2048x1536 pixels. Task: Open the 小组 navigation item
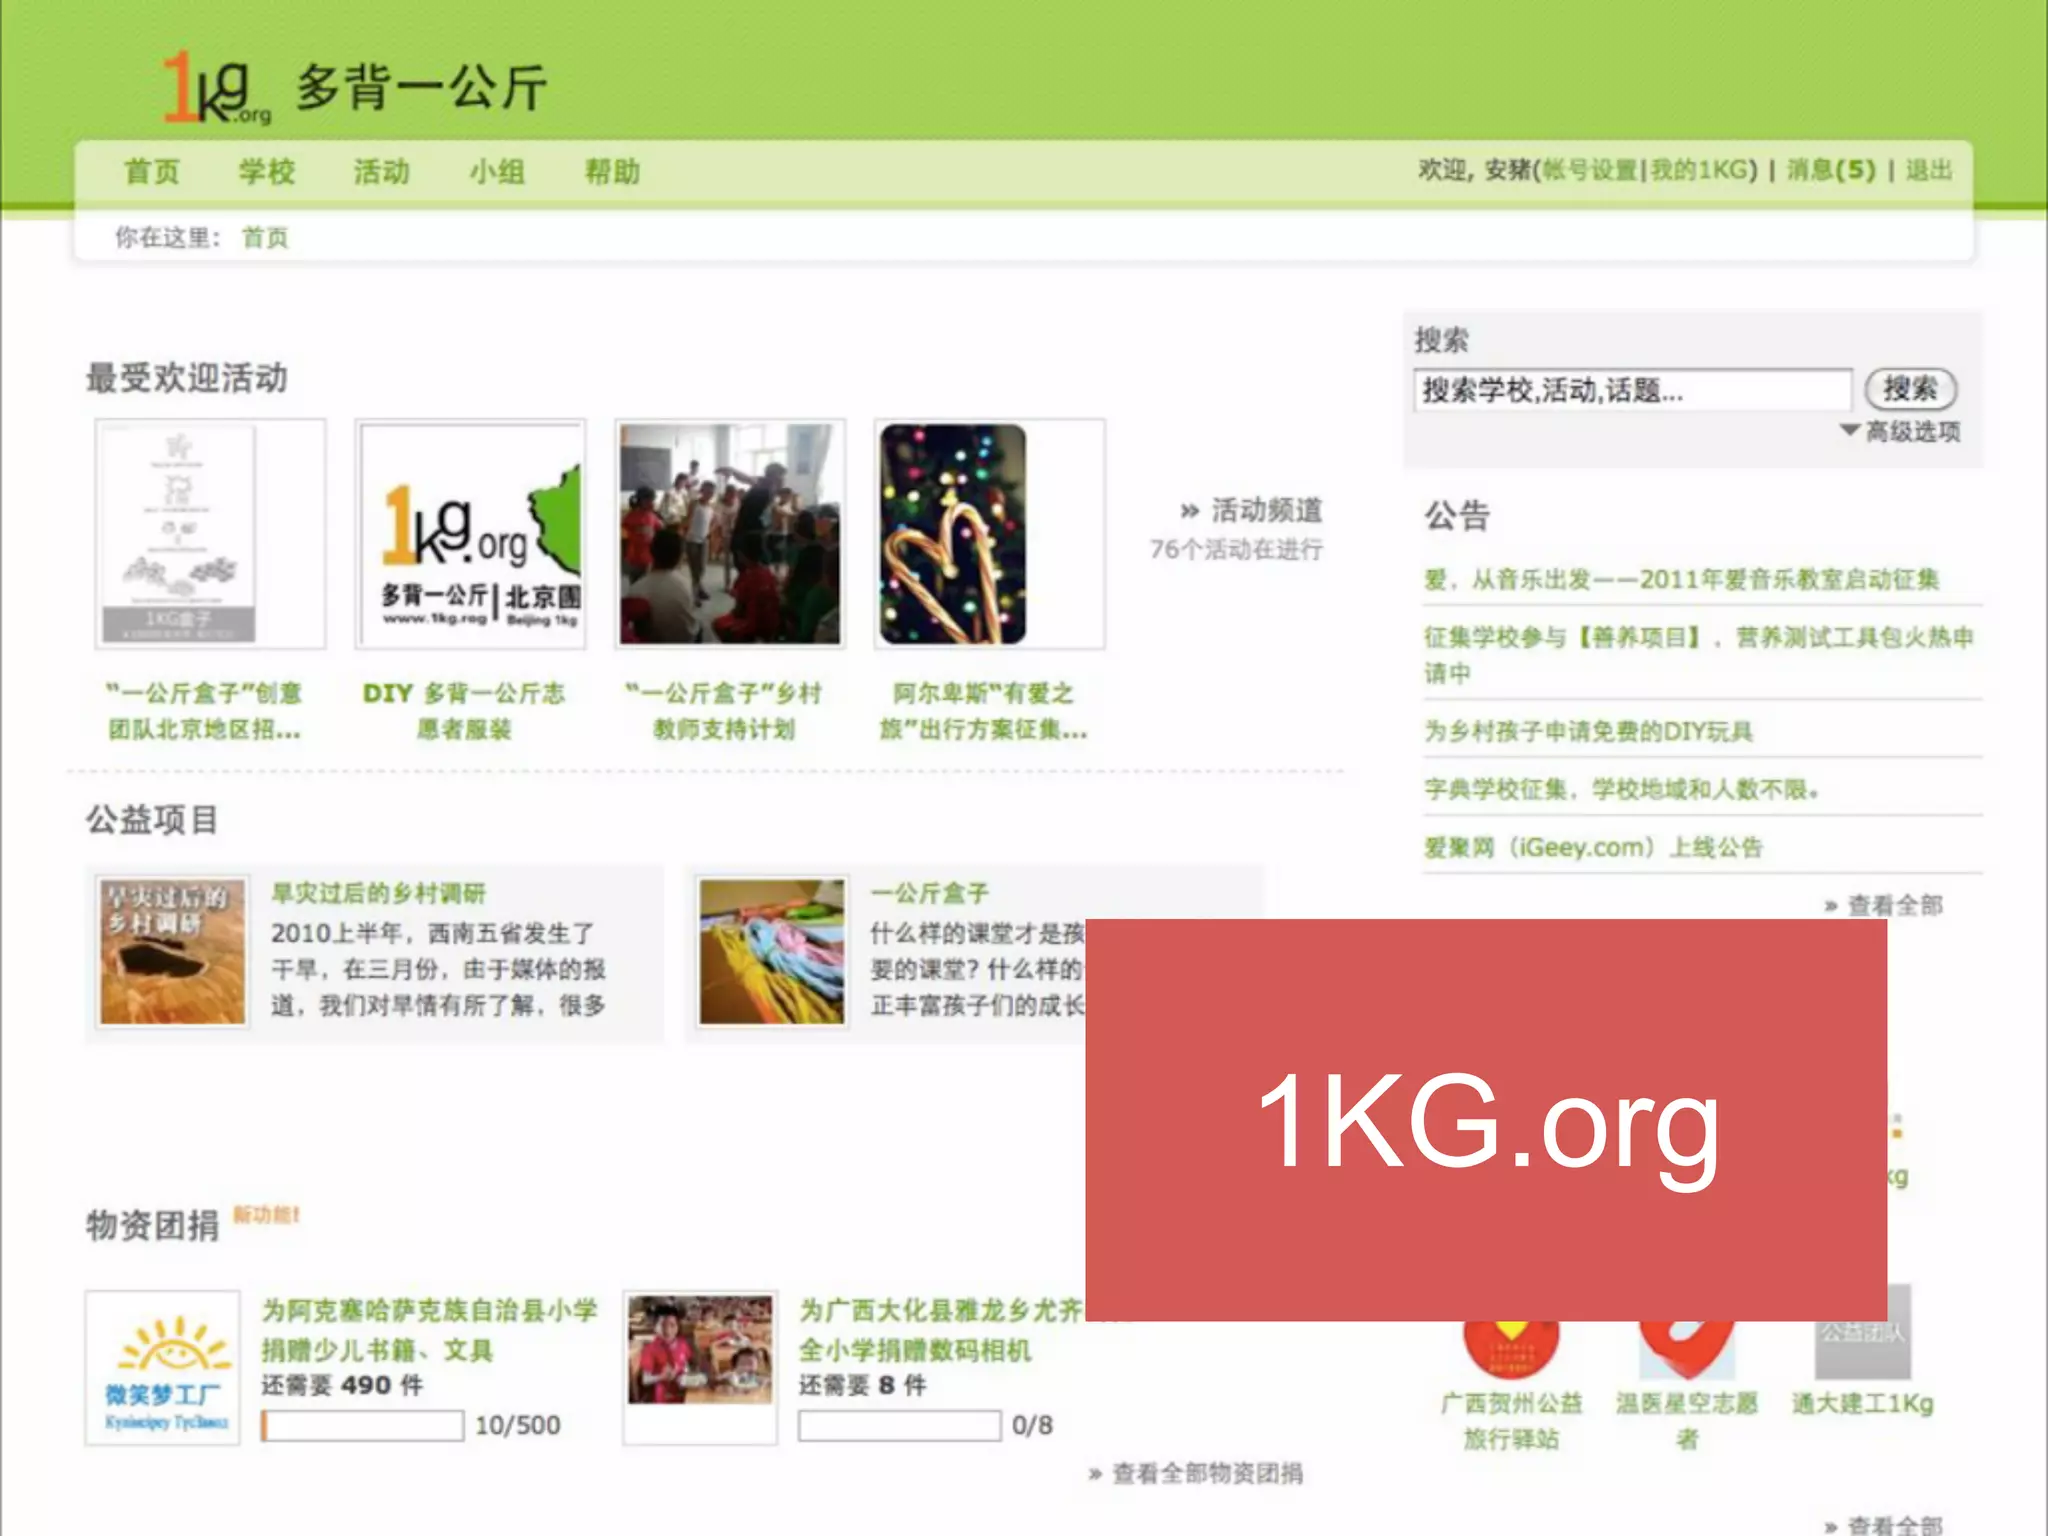[x=497, y=172]
